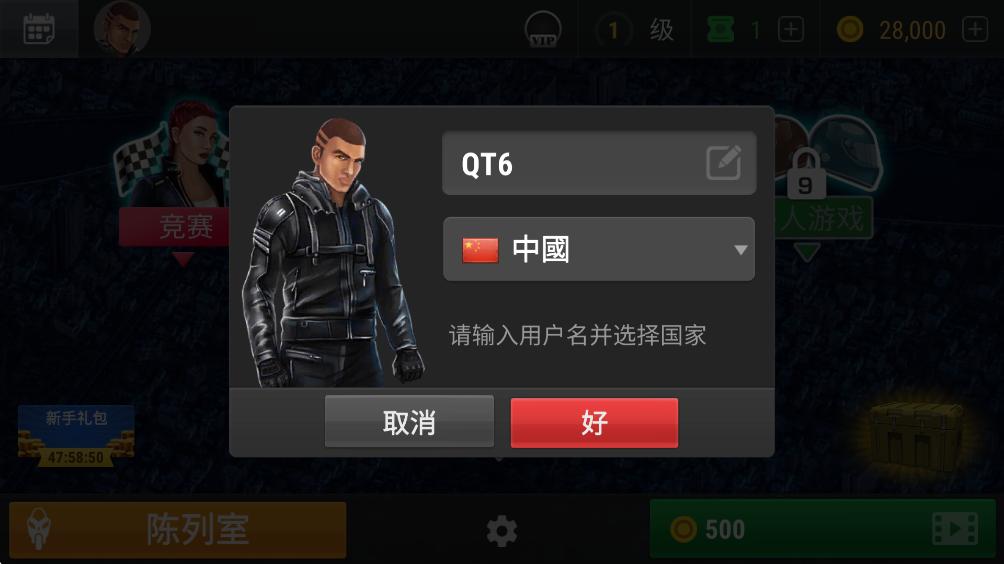
Task: Click the film video icon on the 500 reward bar
Action: click(955, 529)
